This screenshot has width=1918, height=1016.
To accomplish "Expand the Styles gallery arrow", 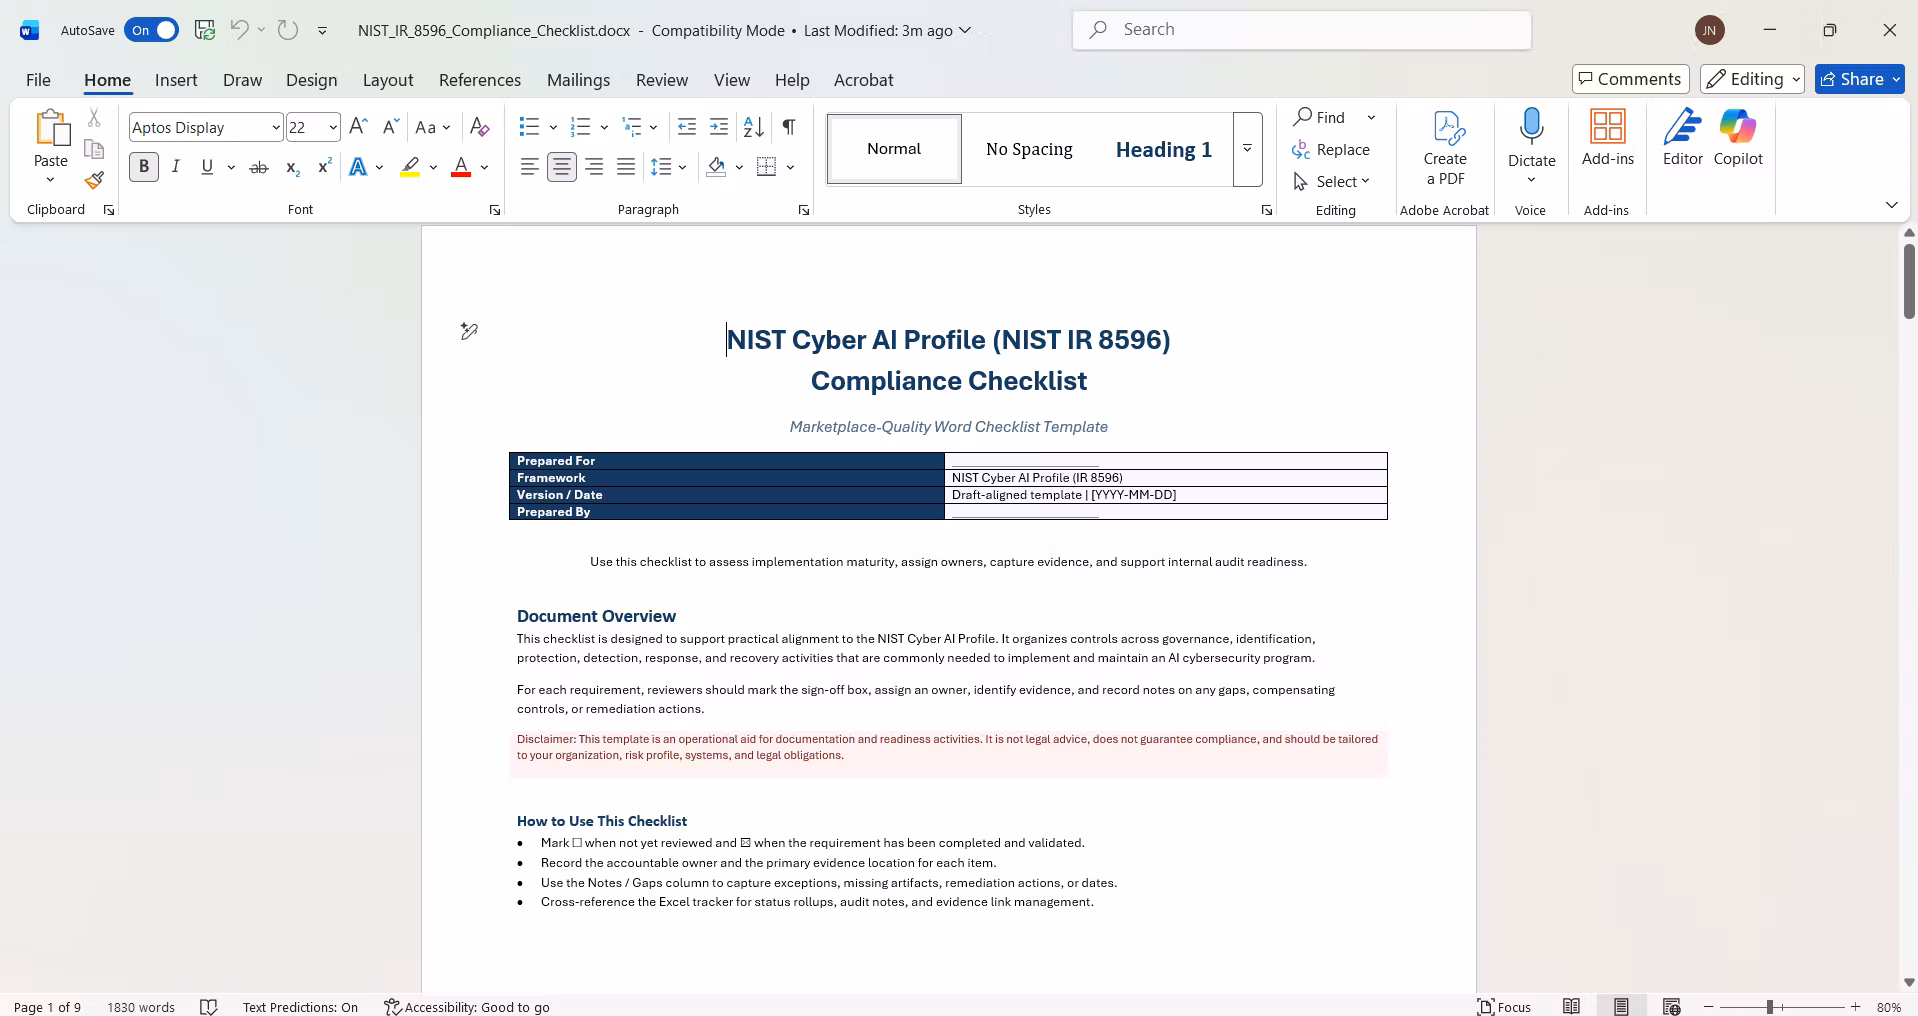I will coord(1248,149).
